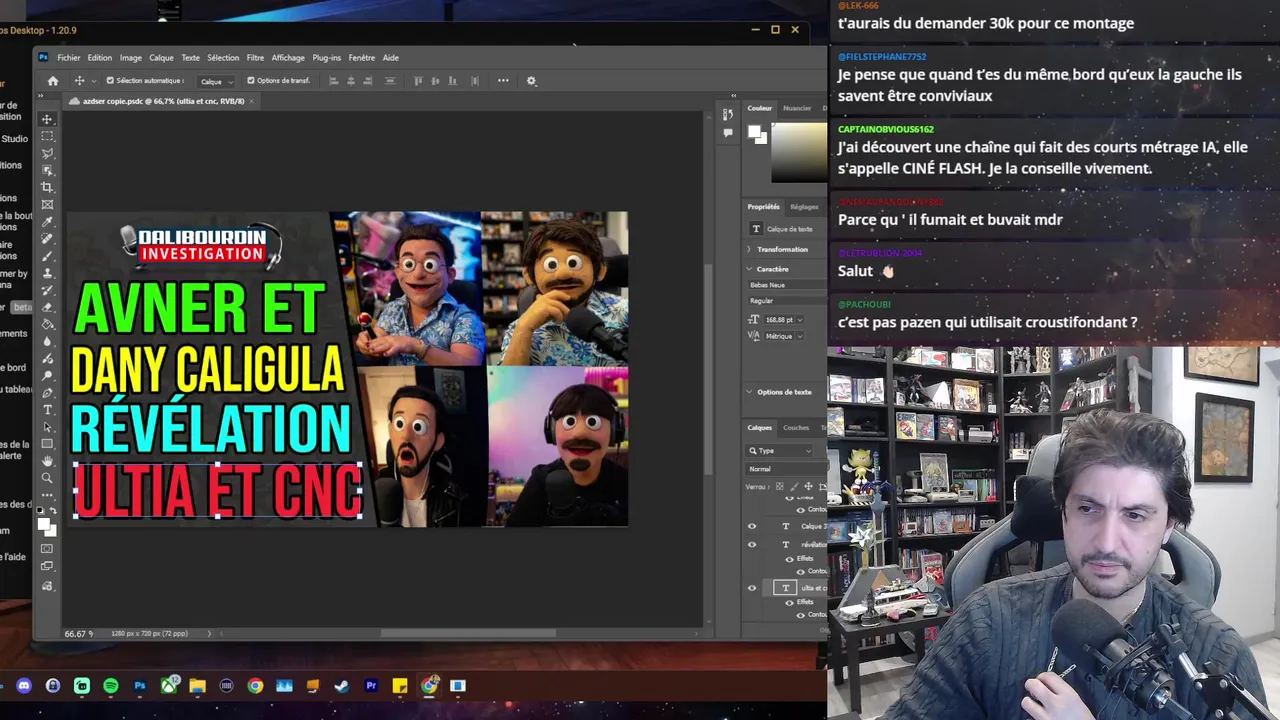
Task: Open Spotify from the taskbar
Action: point(111,686)
